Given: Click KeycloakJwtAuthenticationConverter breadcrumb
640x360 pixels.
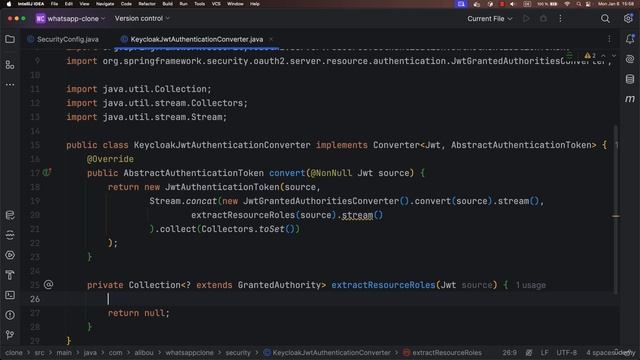Looking at the screenshot, I should pos(327,352).
